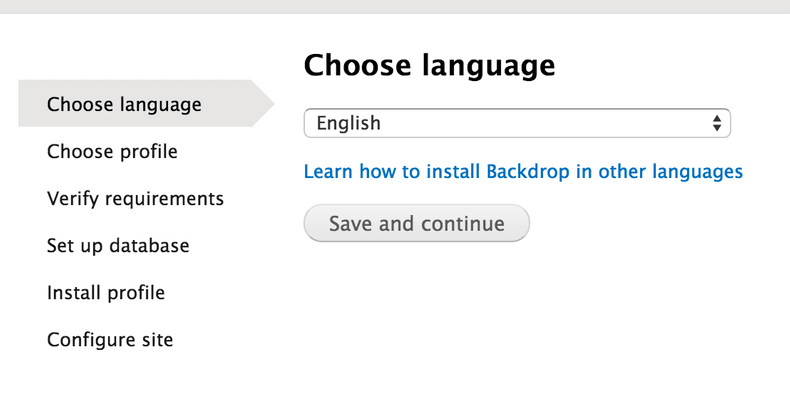
Task: Click the 'Choose language' page heading
Action: point(429,65)
